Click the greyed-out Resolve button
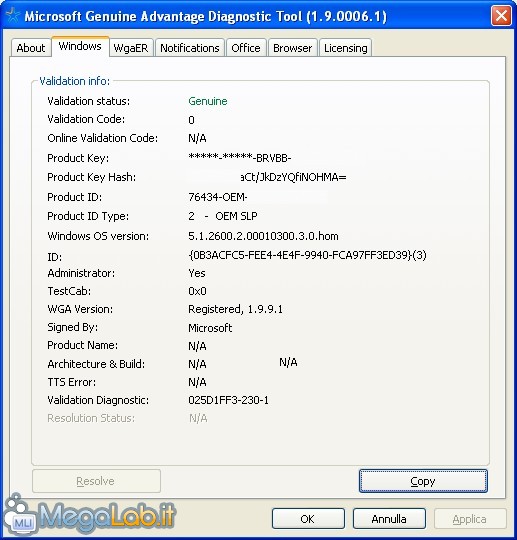Image resolution: width=517 pixels, height=540 pixels. (x=96, y=481)
